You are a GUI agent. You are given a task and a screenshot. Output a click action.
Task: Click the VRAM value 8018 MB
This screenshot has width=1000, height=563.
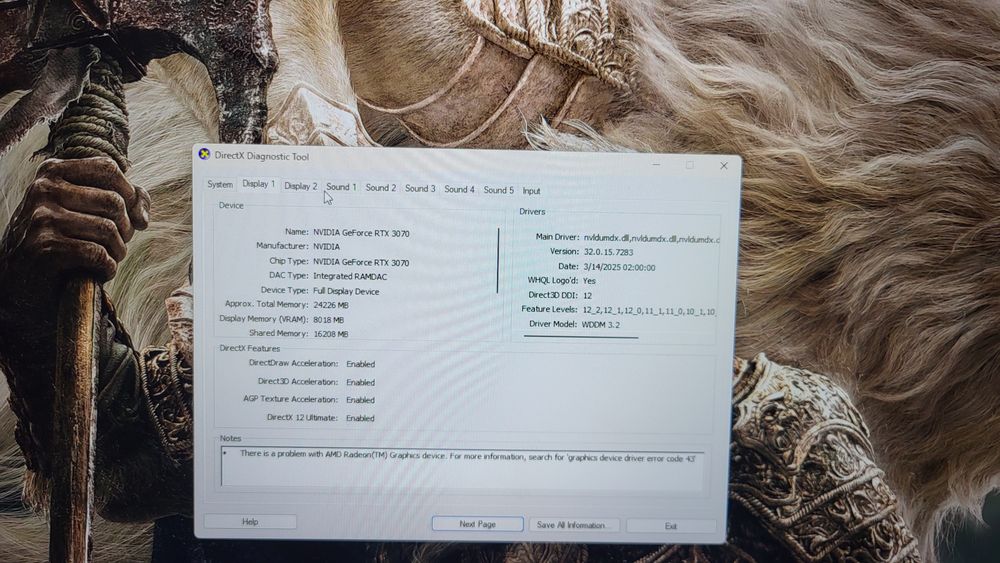[328, 320]
